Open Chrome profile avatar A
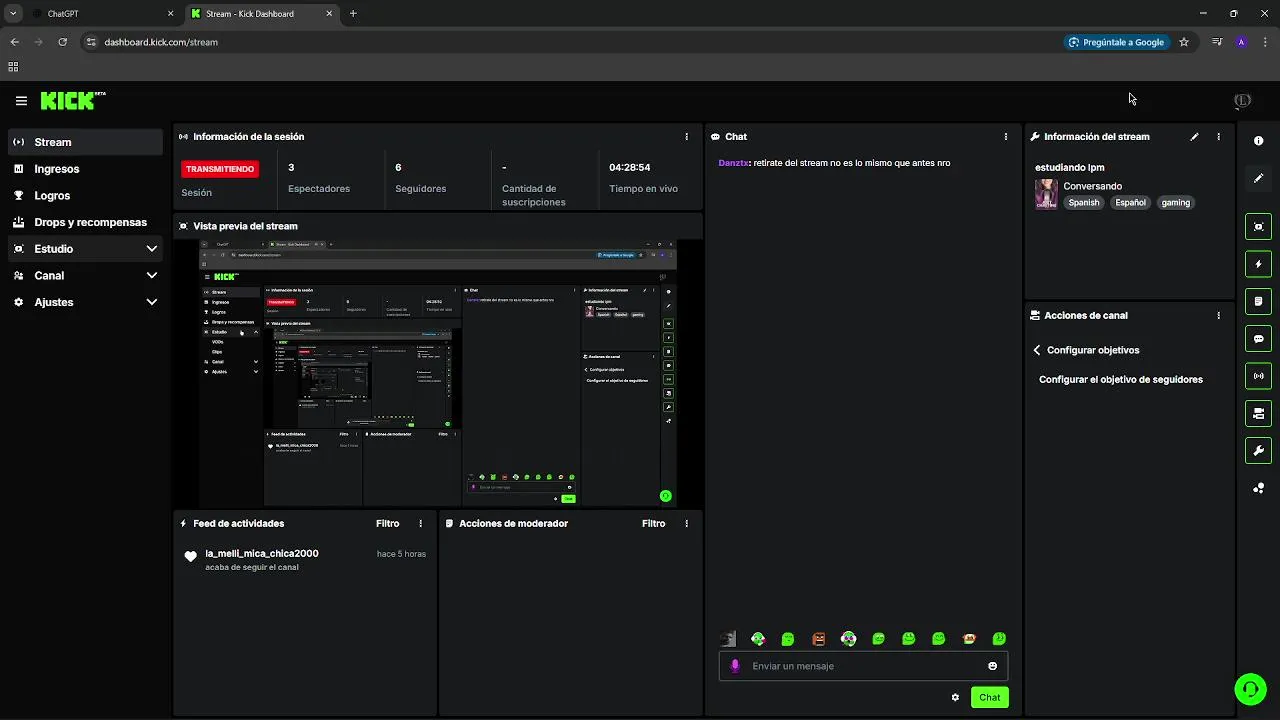 [x=1241, y=42]
